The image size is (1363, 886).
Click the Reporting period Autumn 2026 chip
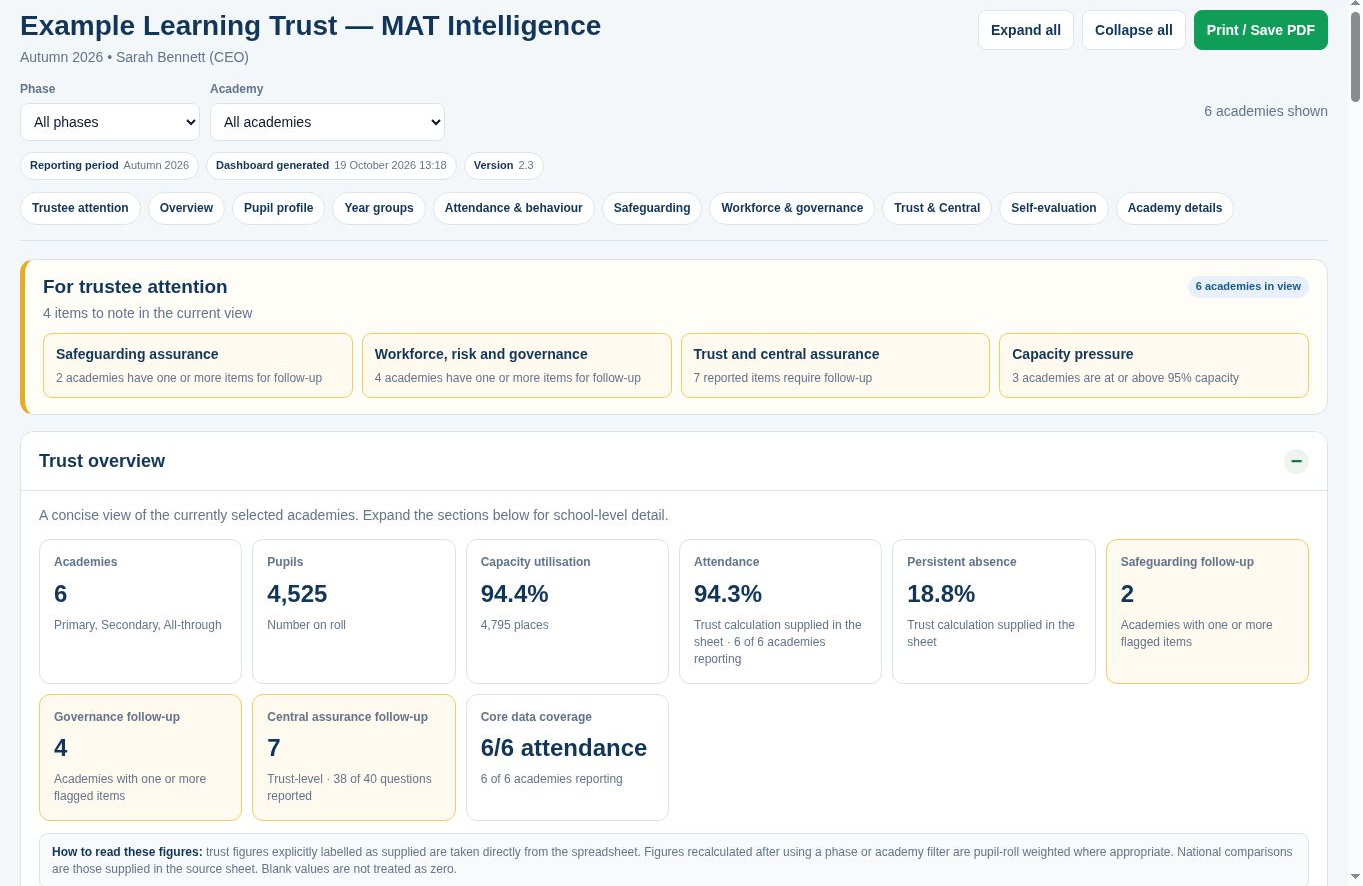109,165
